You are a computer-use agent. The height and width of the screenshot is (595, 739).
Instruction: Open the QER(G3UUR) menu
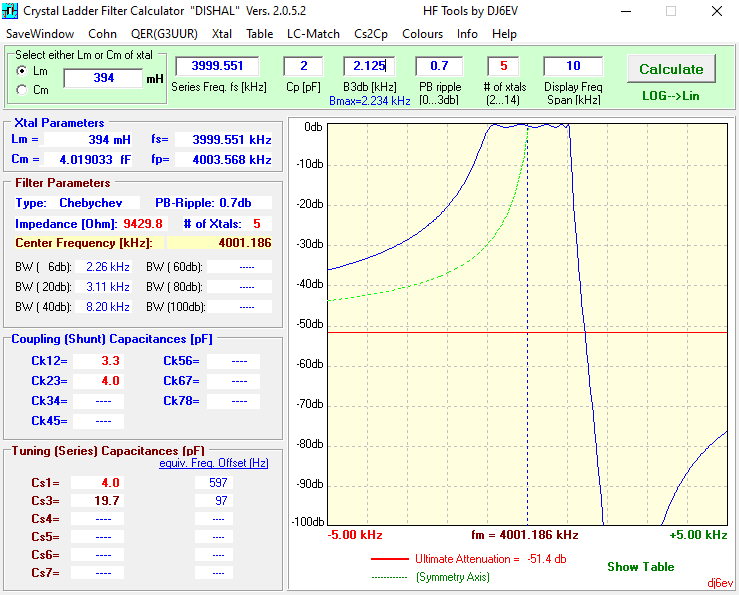(x=164, y=34)
